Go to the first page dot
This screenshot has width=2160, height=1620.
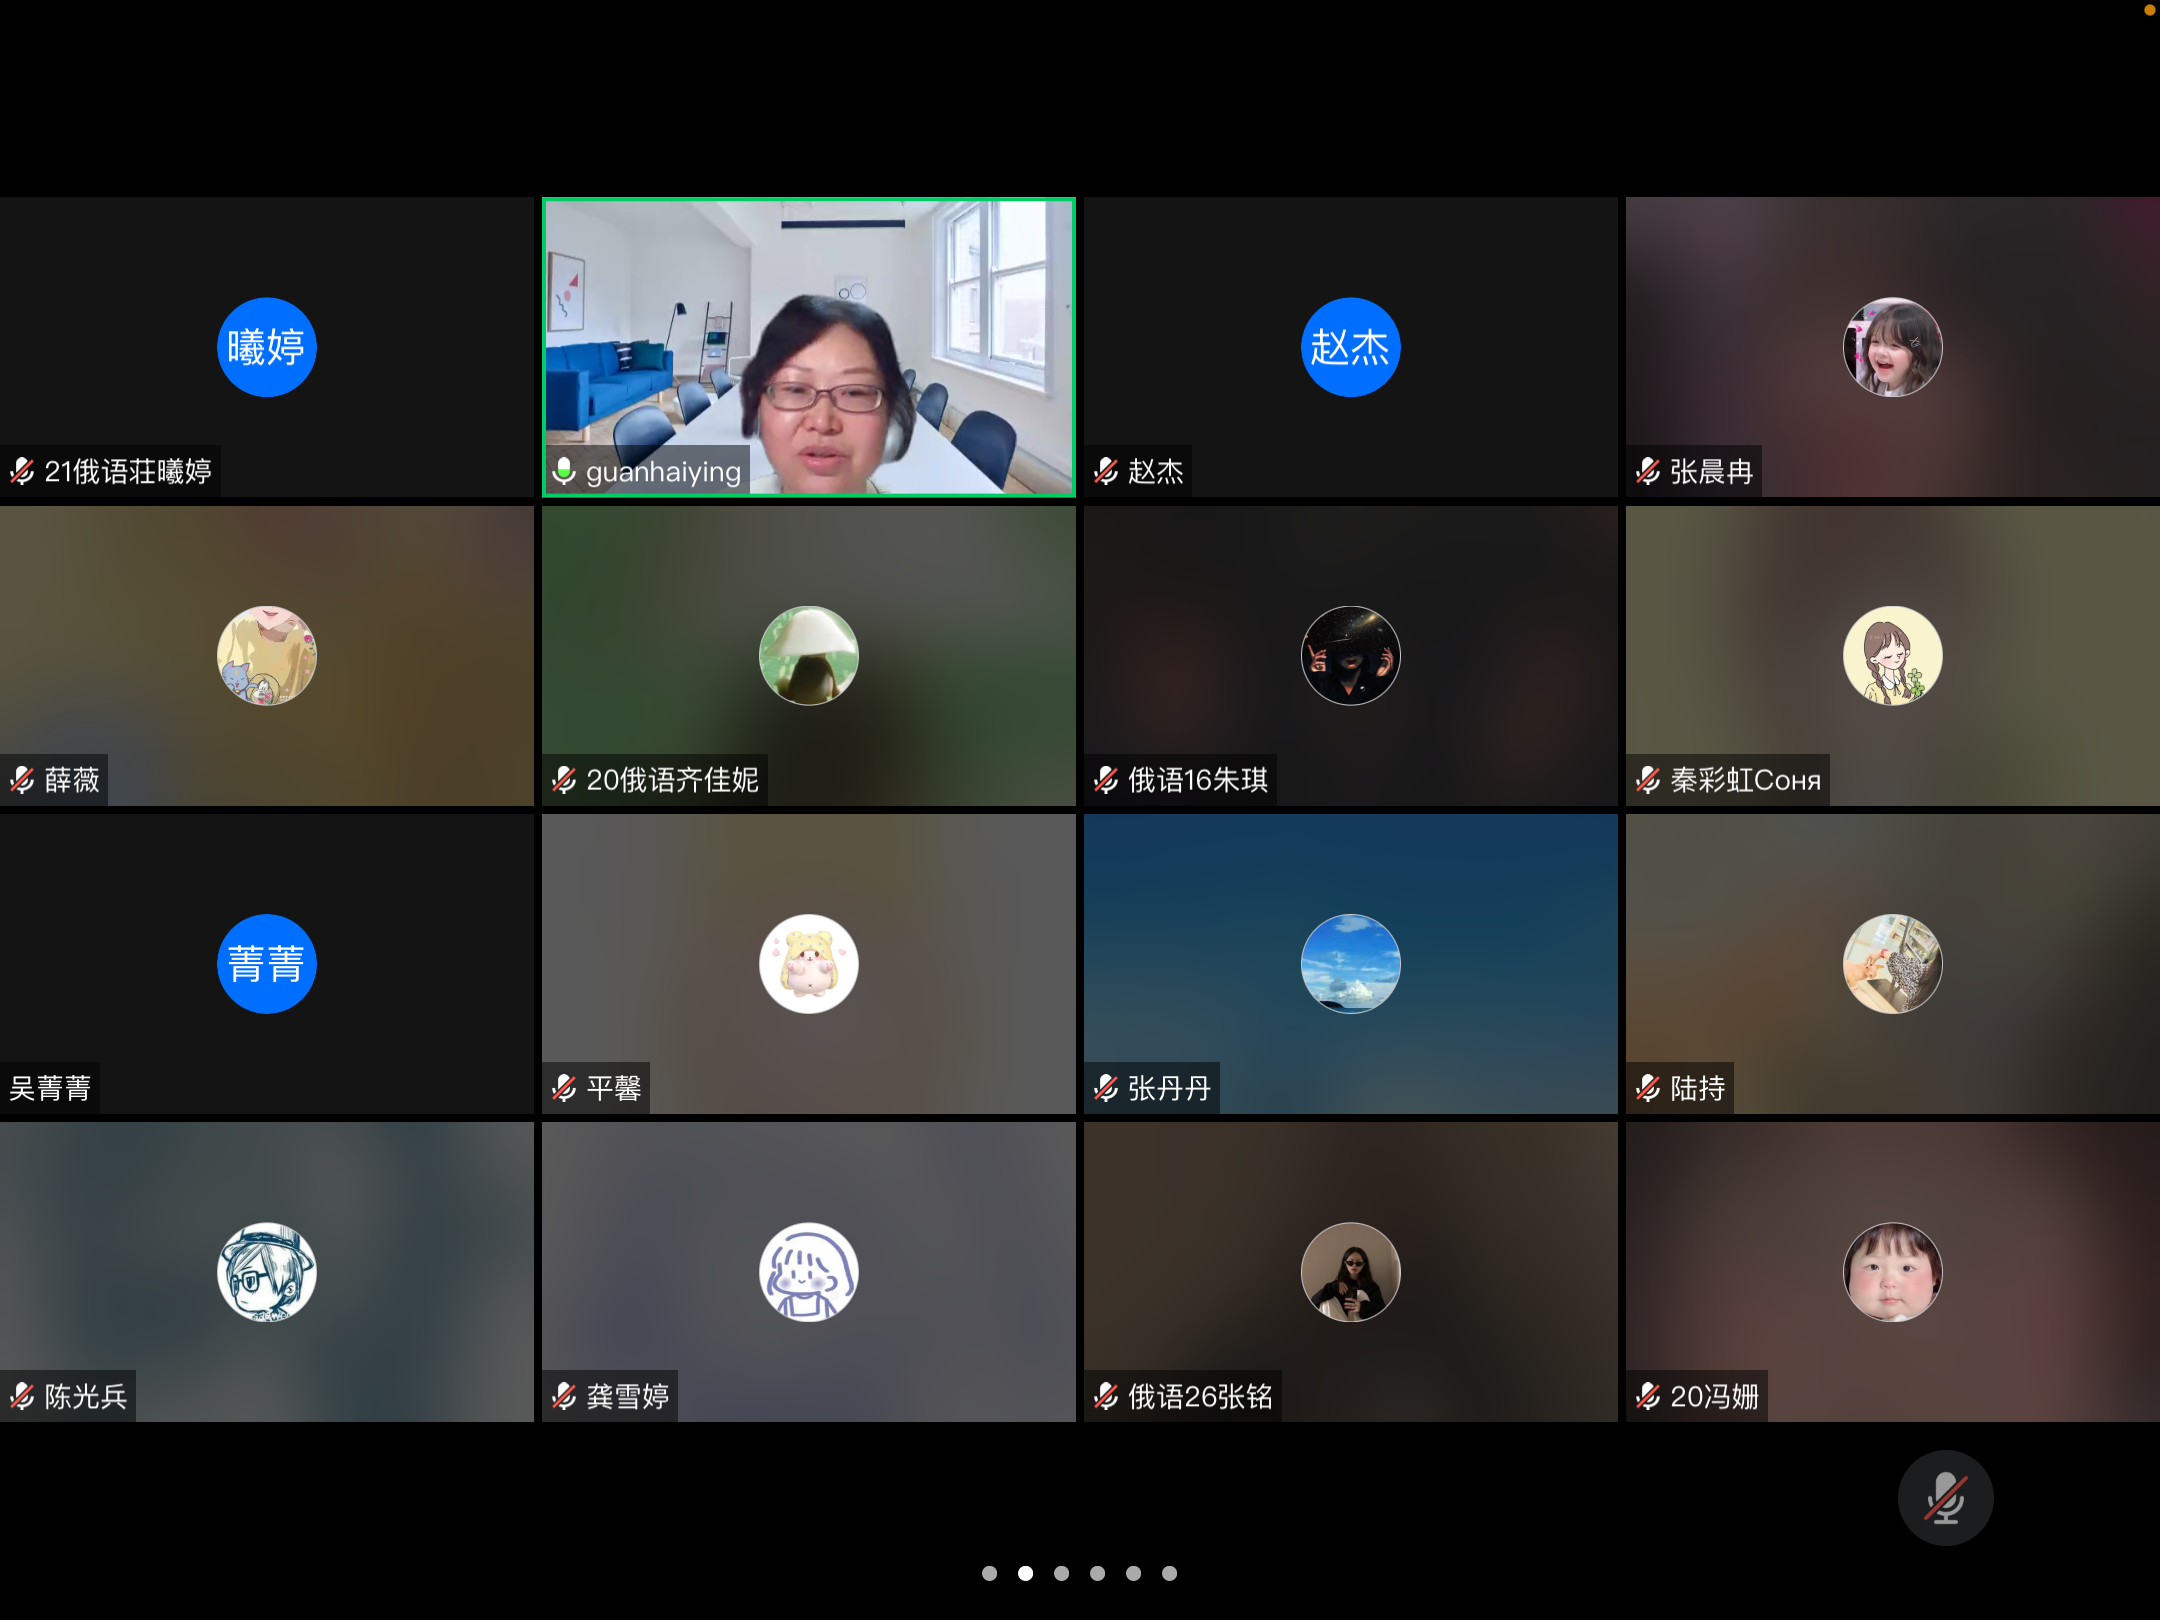tap(989, 1573)
